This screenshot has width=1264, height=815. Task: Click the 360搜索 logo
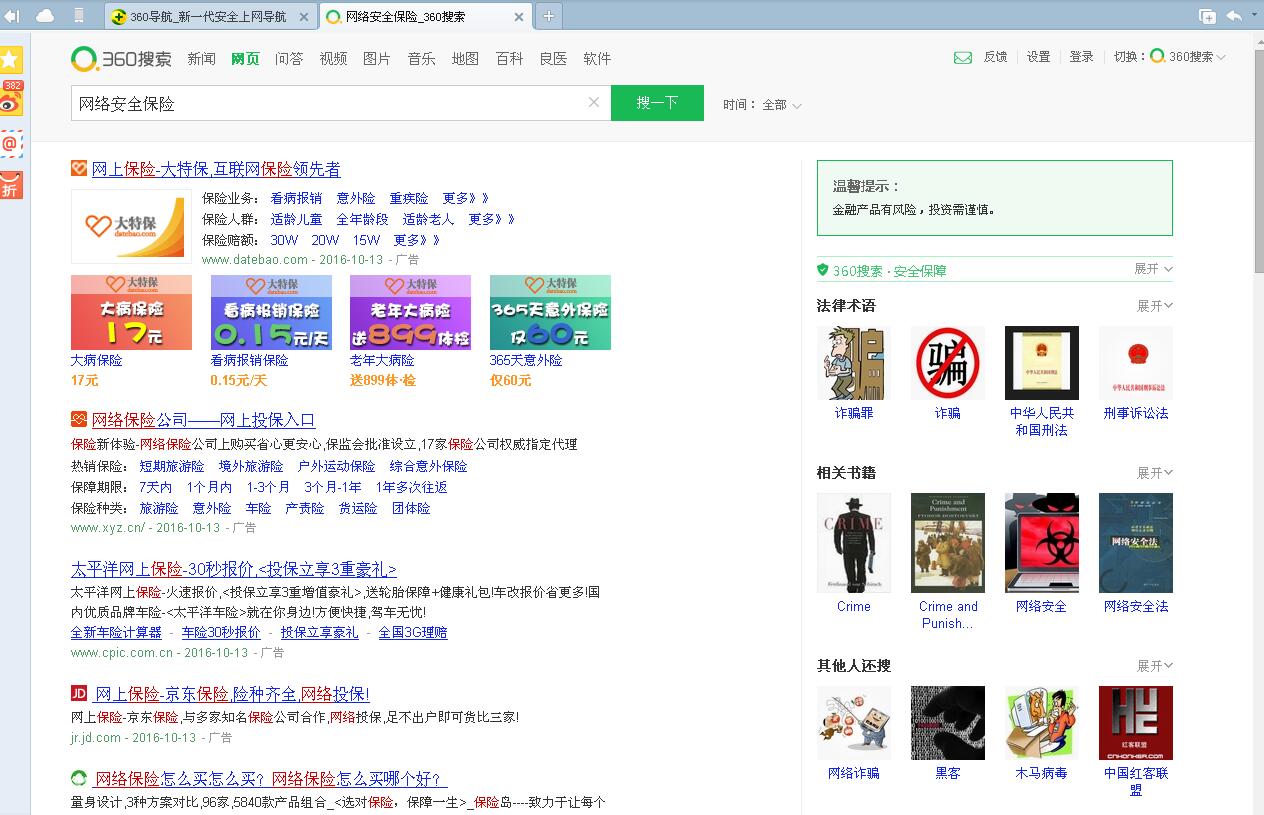[x=121, y=59]
